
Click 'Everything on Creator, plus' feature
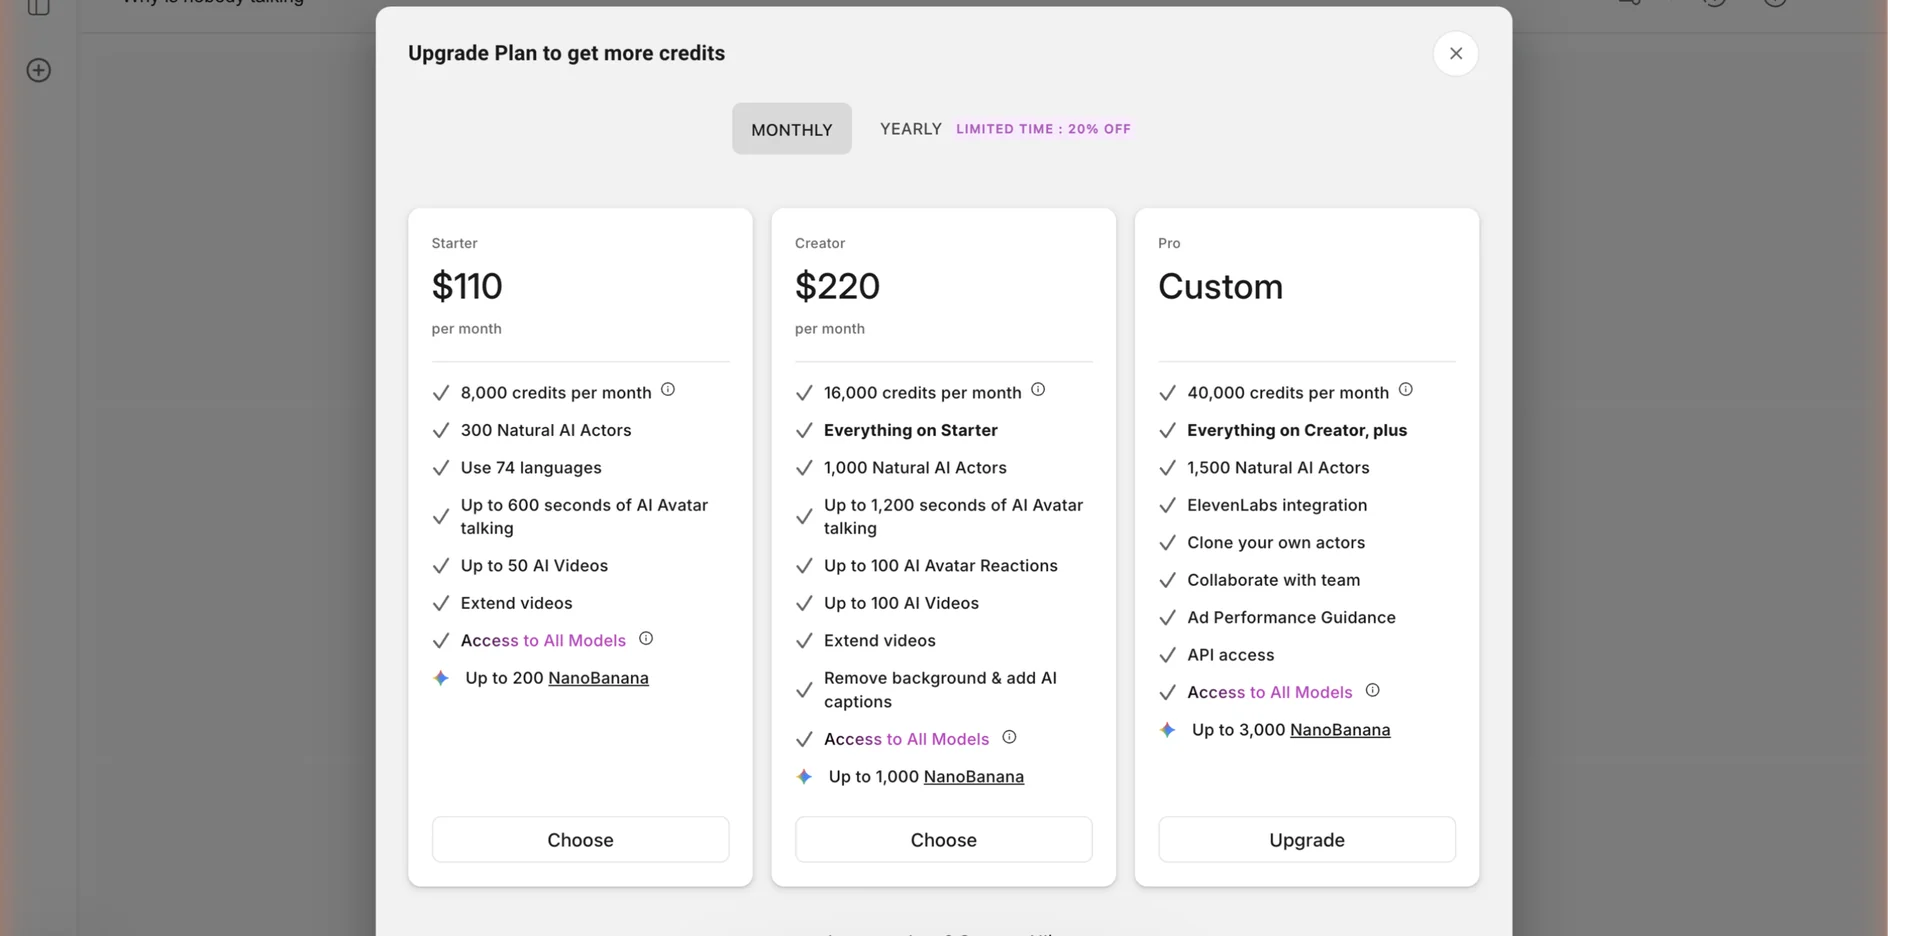coord(1297,430)
